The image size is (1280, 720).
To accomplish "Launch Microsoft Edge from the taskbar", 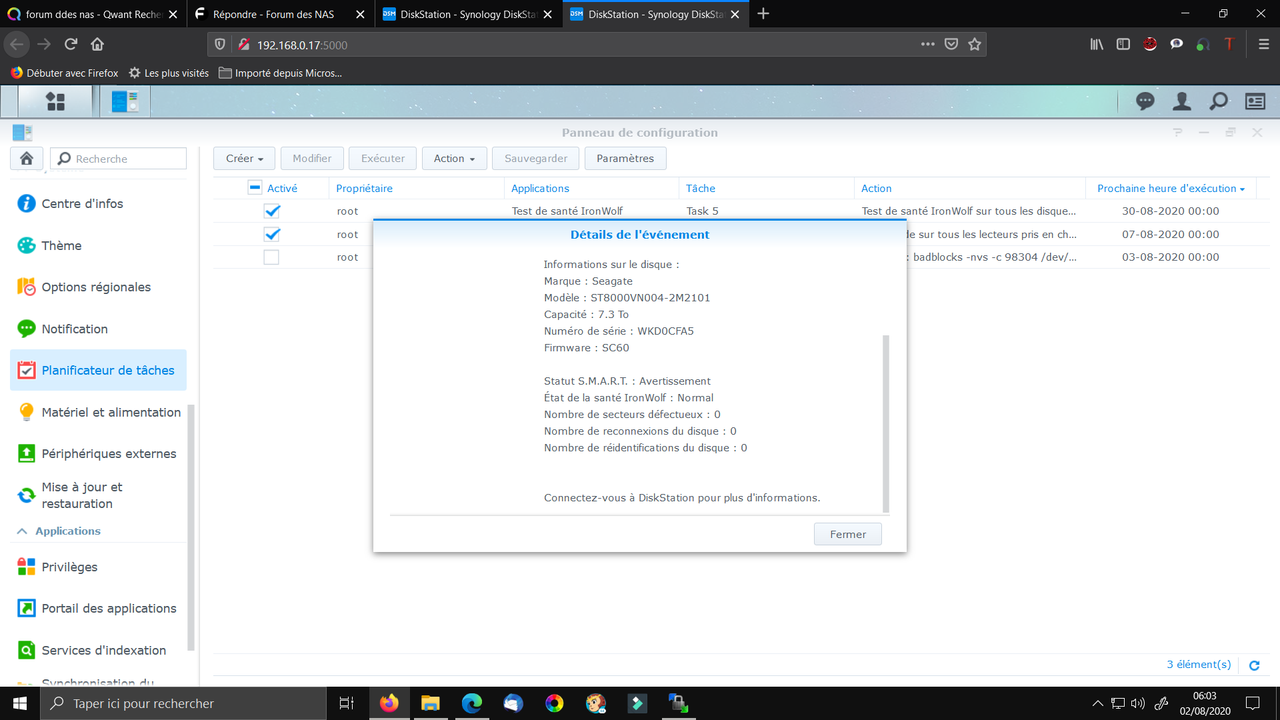I will [x=472, y=703].
